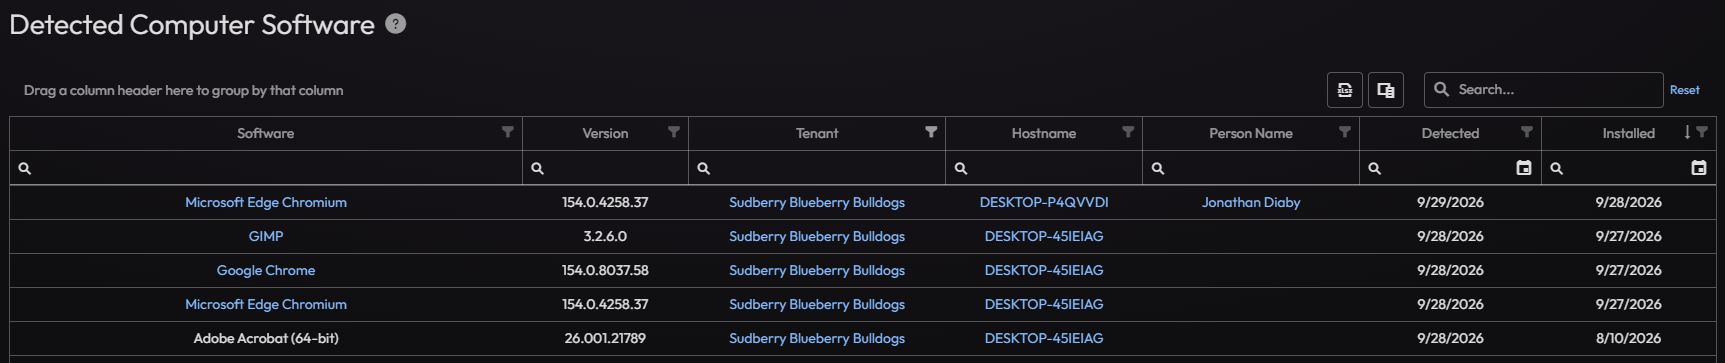Select version 154.0.8037.58 cell
Screen dimensions: 1725x363
click(x=605, y=270)
